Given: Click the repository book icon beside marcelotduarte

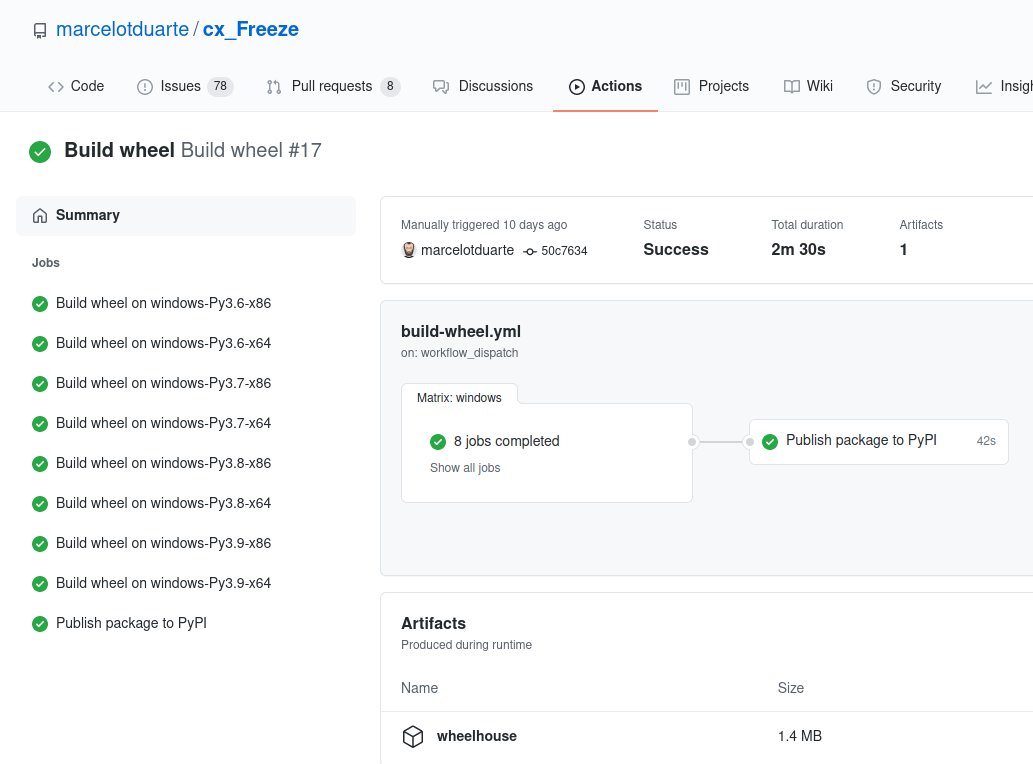Looking at the screenshot, I should (39, 30).
